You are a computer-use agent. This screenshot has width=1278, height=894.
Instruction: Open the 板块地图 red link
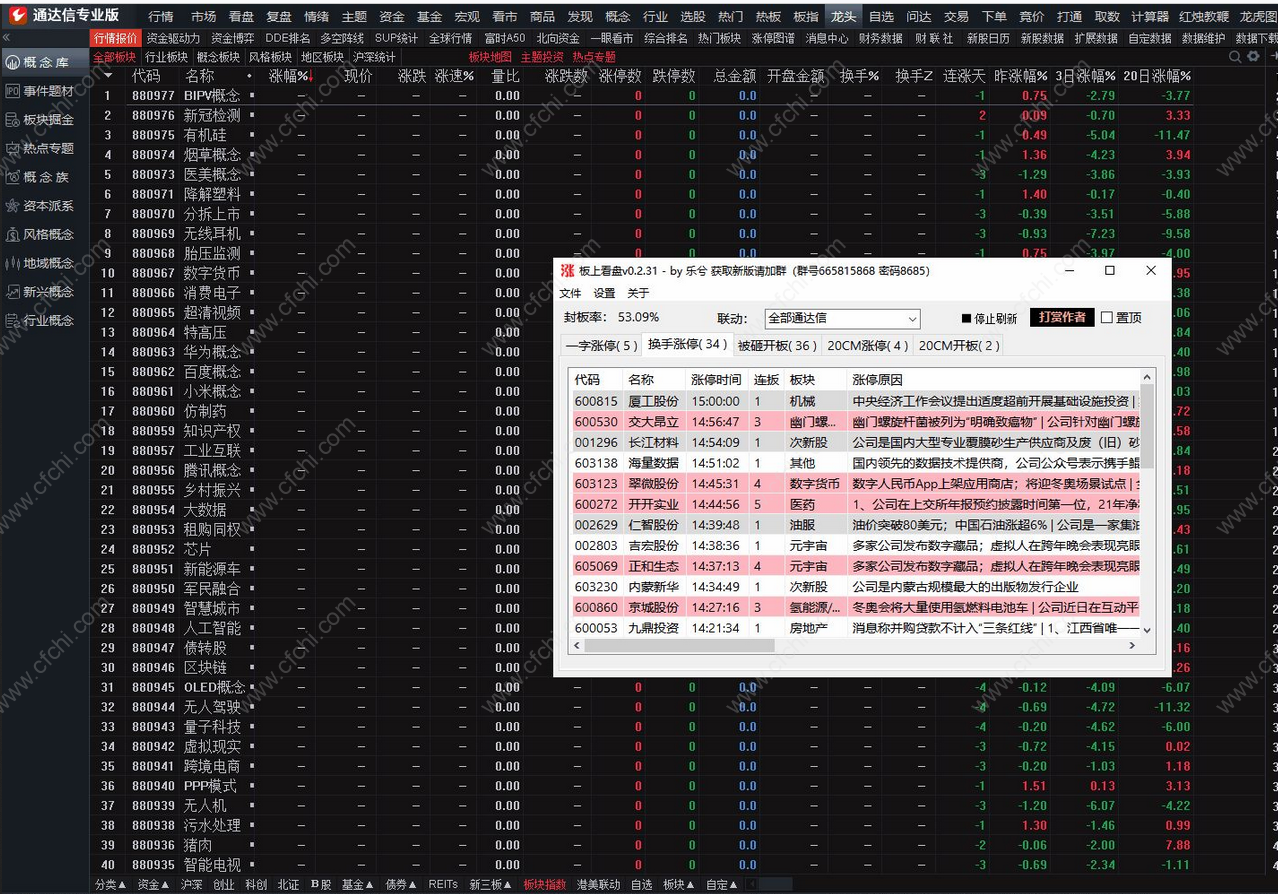490,57
